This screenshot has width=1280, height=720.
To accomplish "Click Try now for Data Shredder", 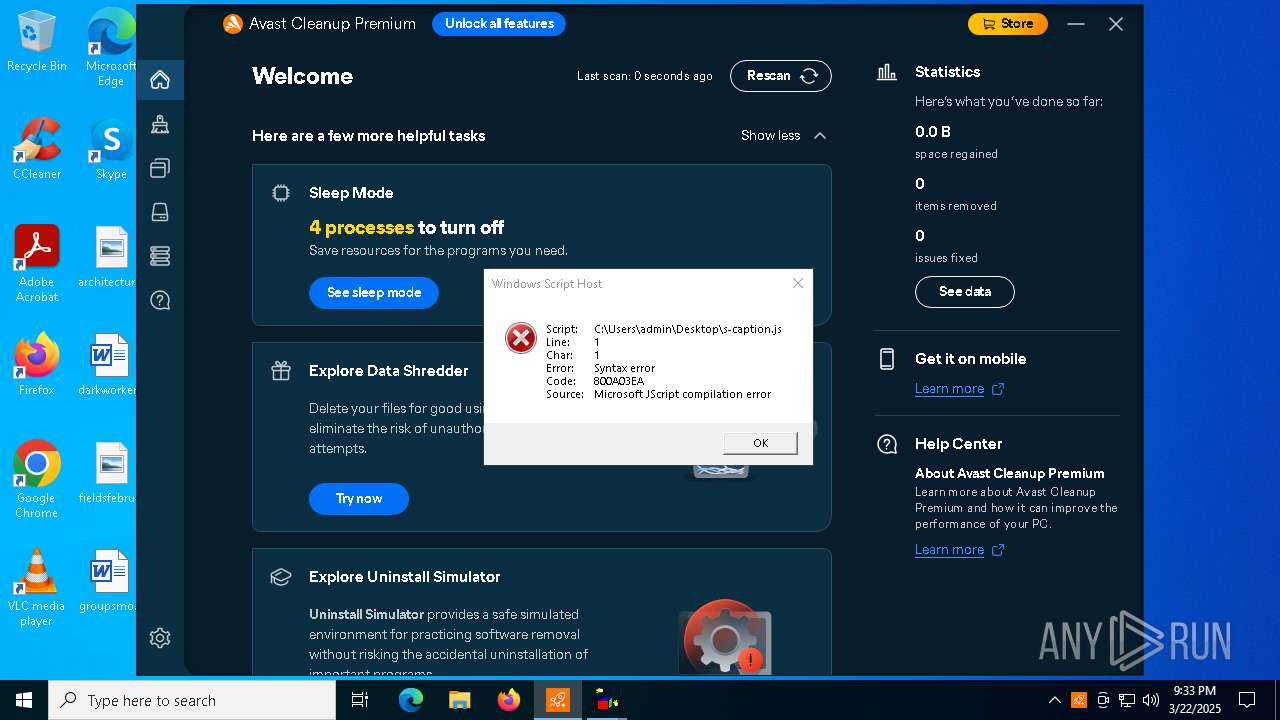I will pos(359,499).
